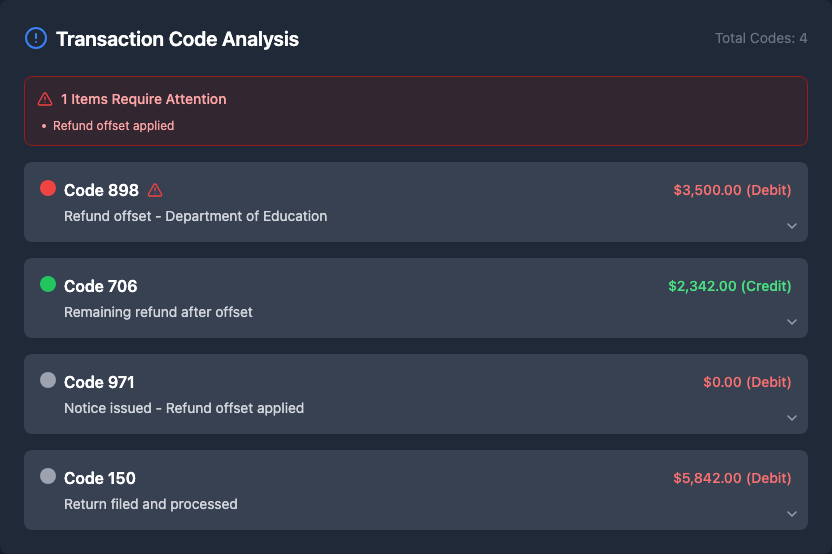Select the Code 706 heading
This screenshot has height=554, width=832.
tap(101, 286)
